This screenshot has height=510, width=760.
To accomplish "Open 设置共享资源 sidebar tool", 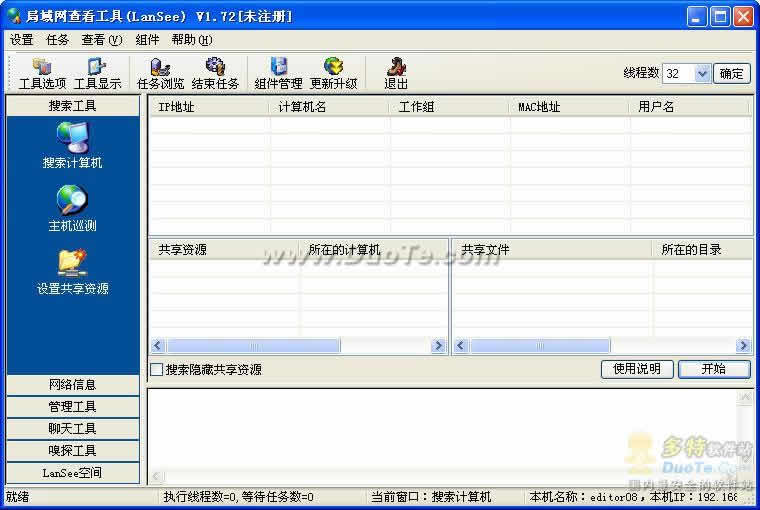I will tap(72, 271).
